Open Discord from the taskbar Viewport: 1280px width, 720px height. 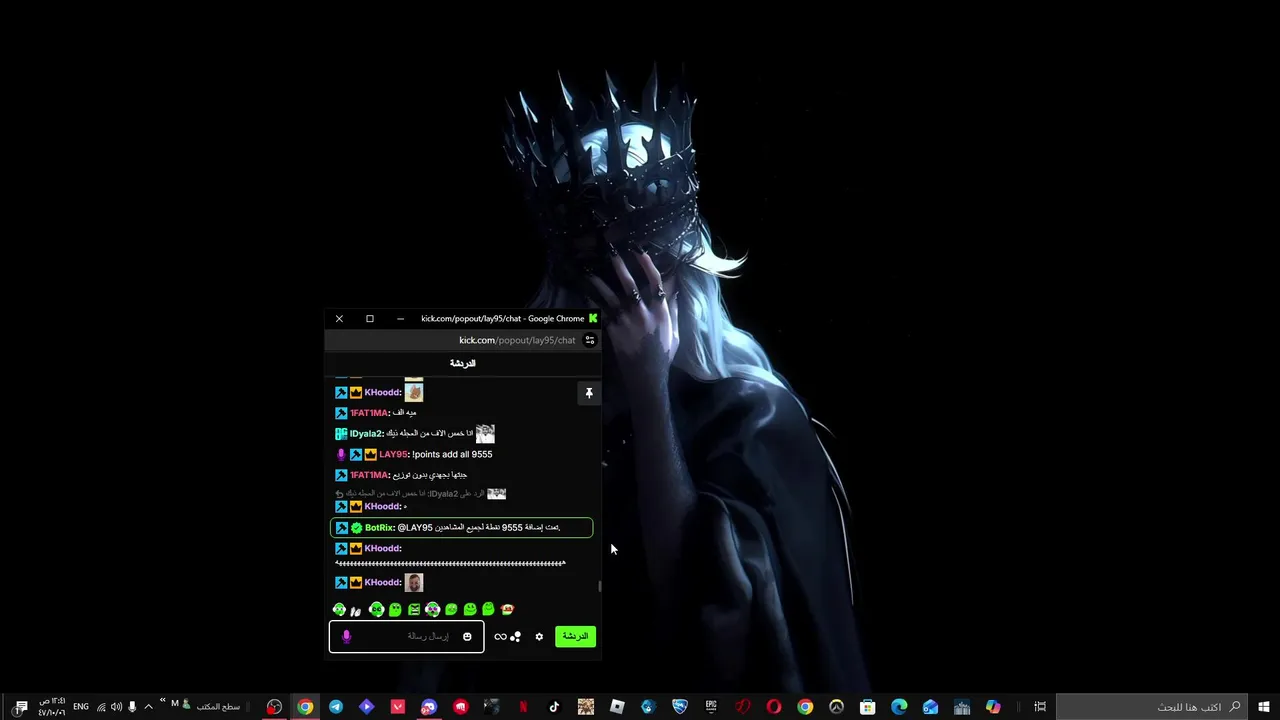click(429, 707)
